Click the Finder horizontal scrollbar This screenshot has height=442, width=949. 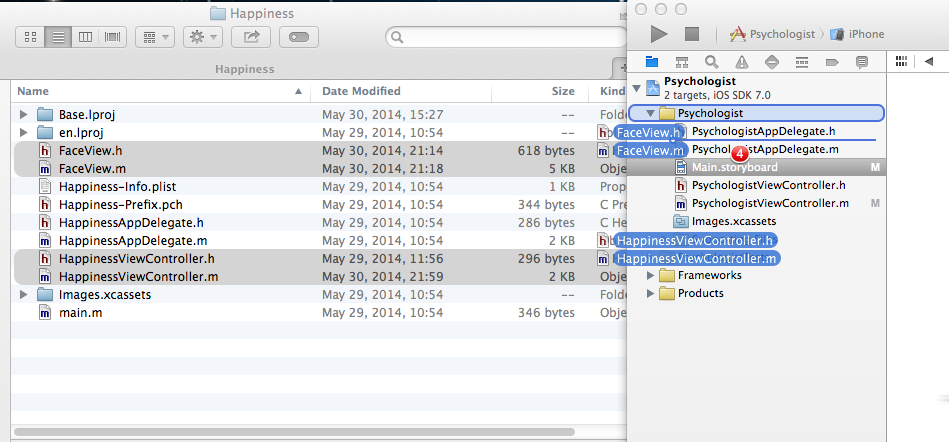click(294, 432)
